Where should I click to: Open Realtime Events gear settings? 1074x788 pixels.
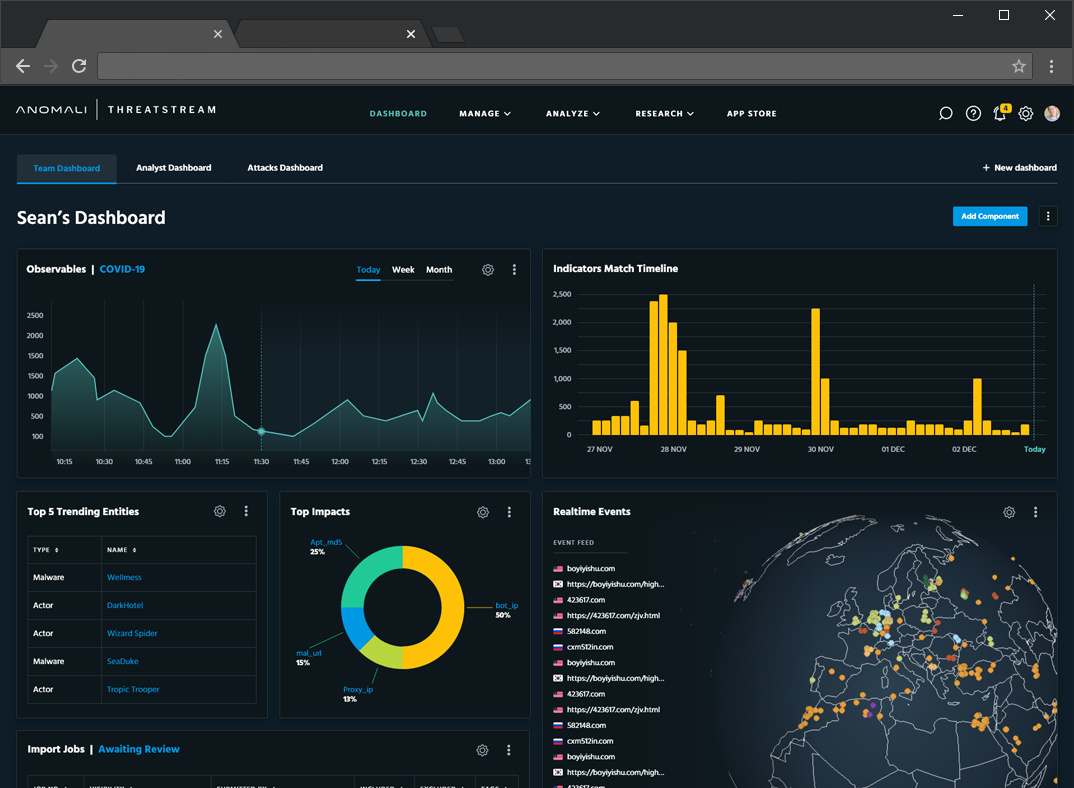1009,512
